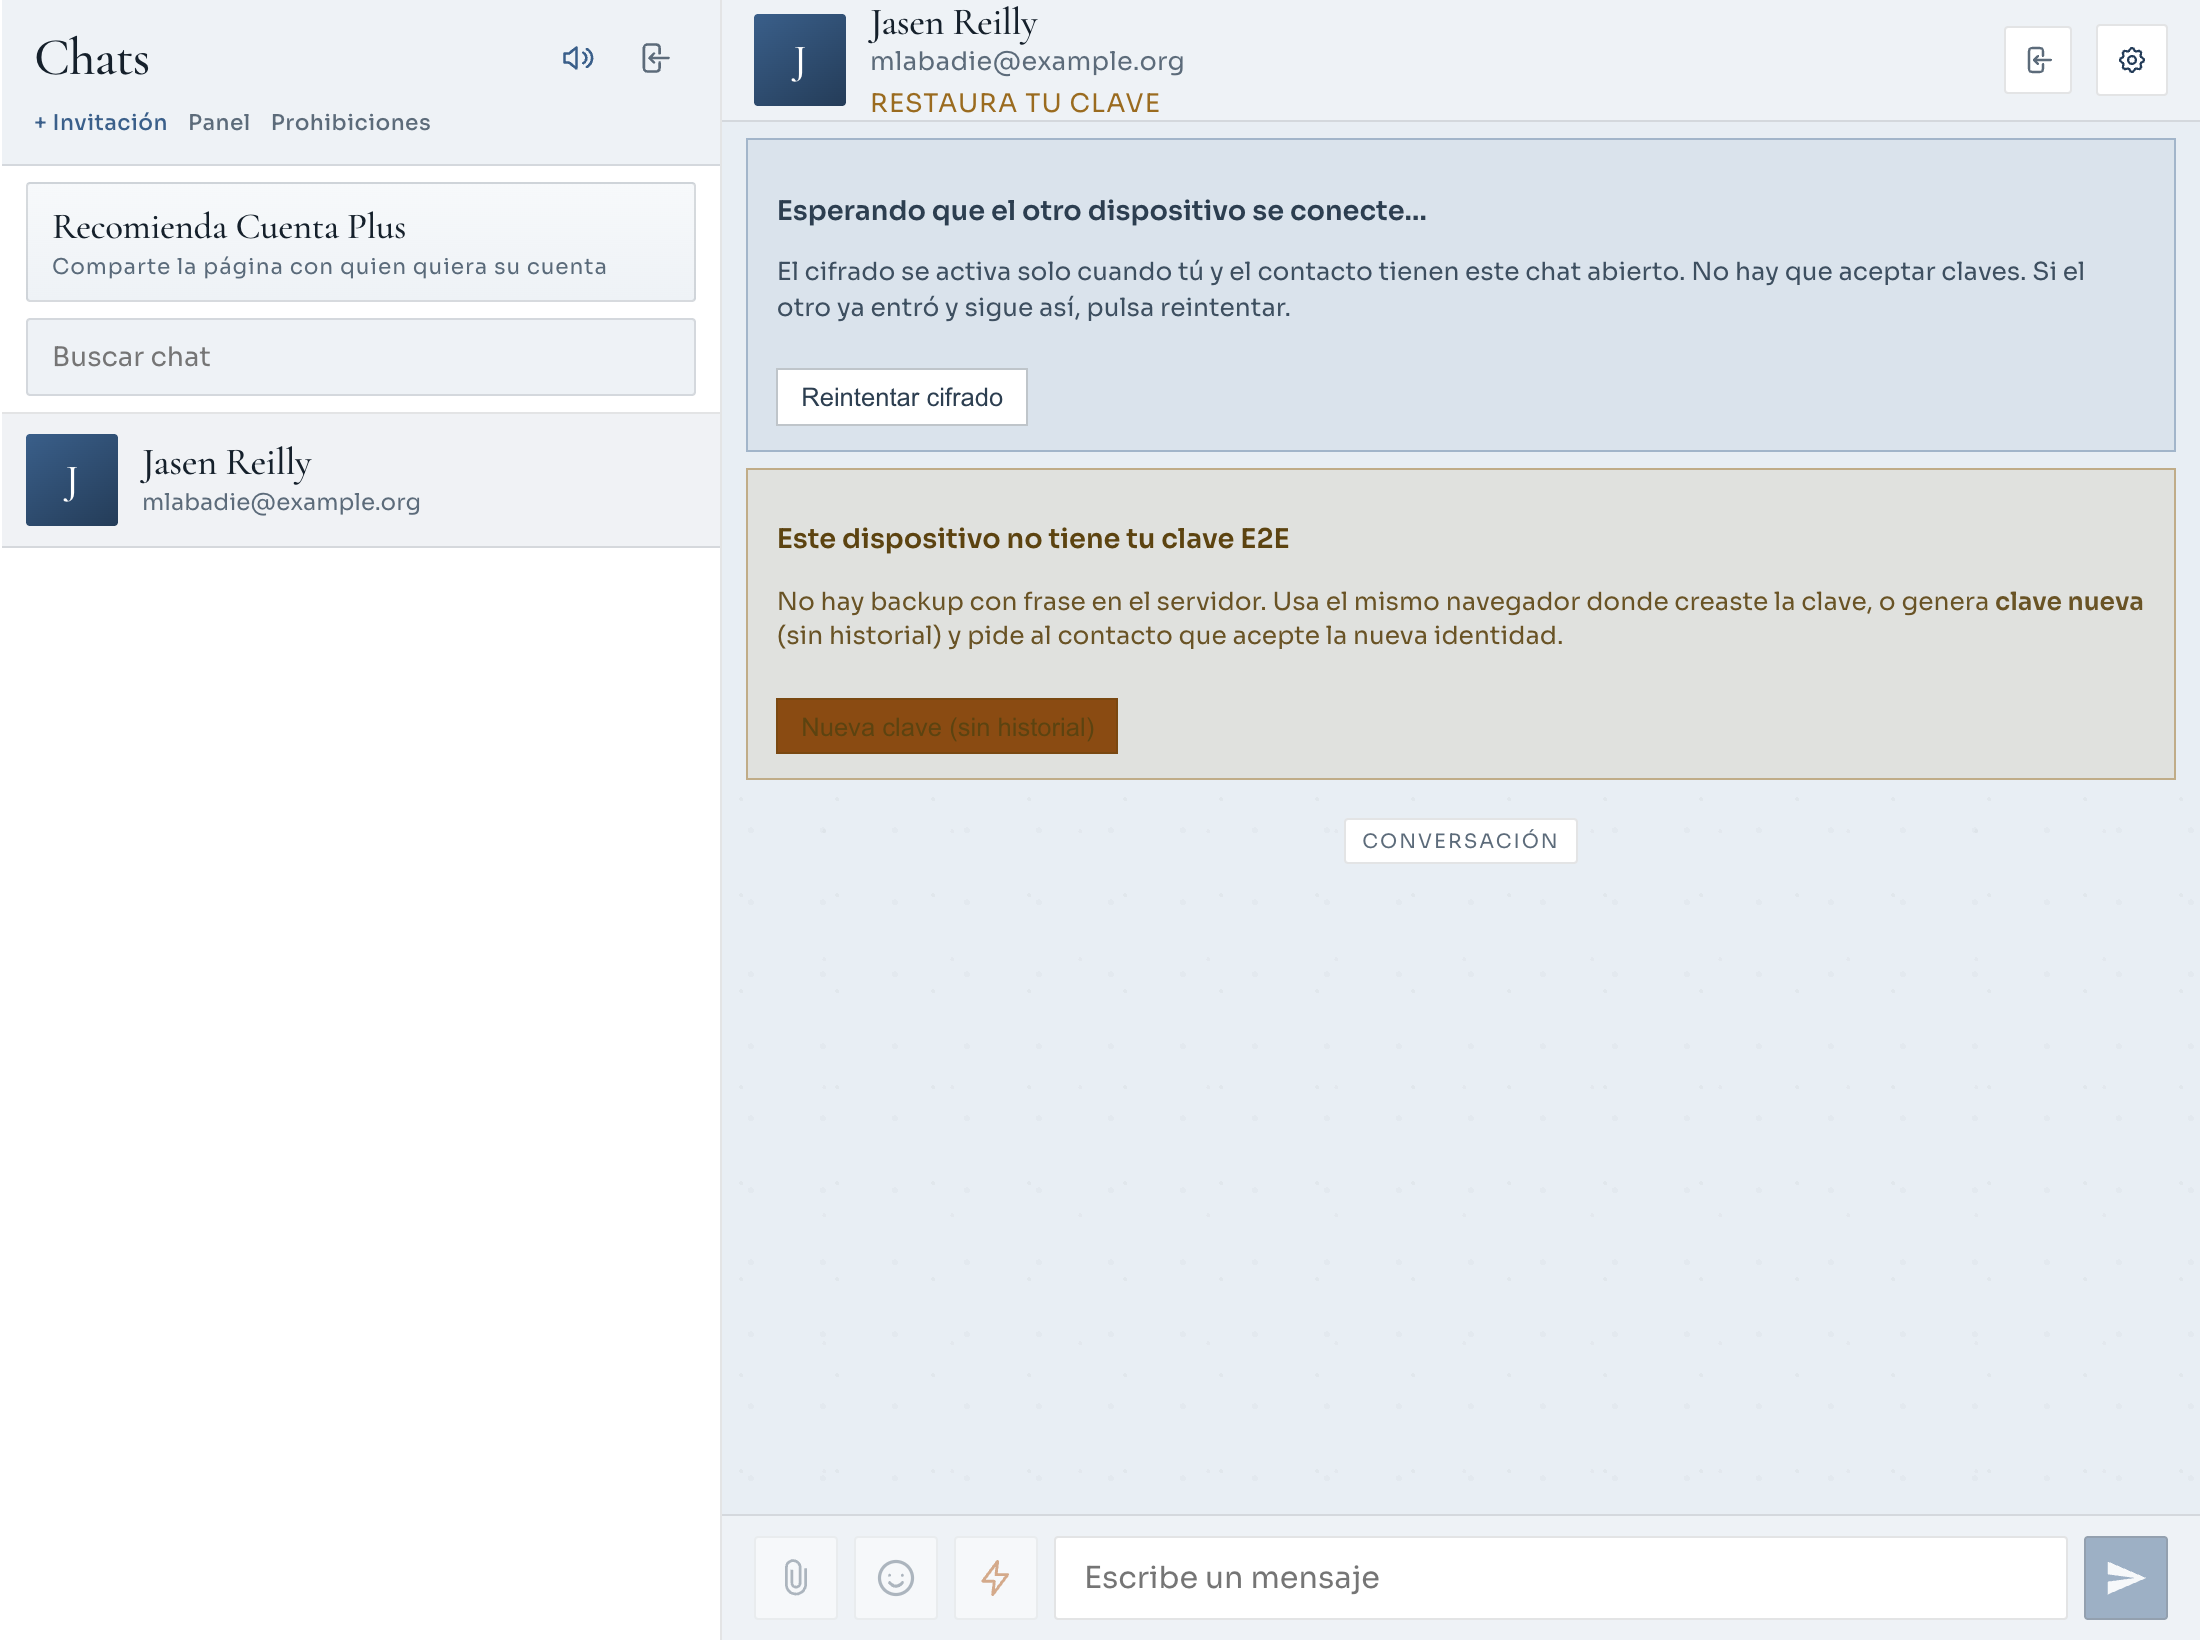The image size is (2200, 1640).
Task: Click the CONVERSACIÓN divider label
Action: point(1460,841)
